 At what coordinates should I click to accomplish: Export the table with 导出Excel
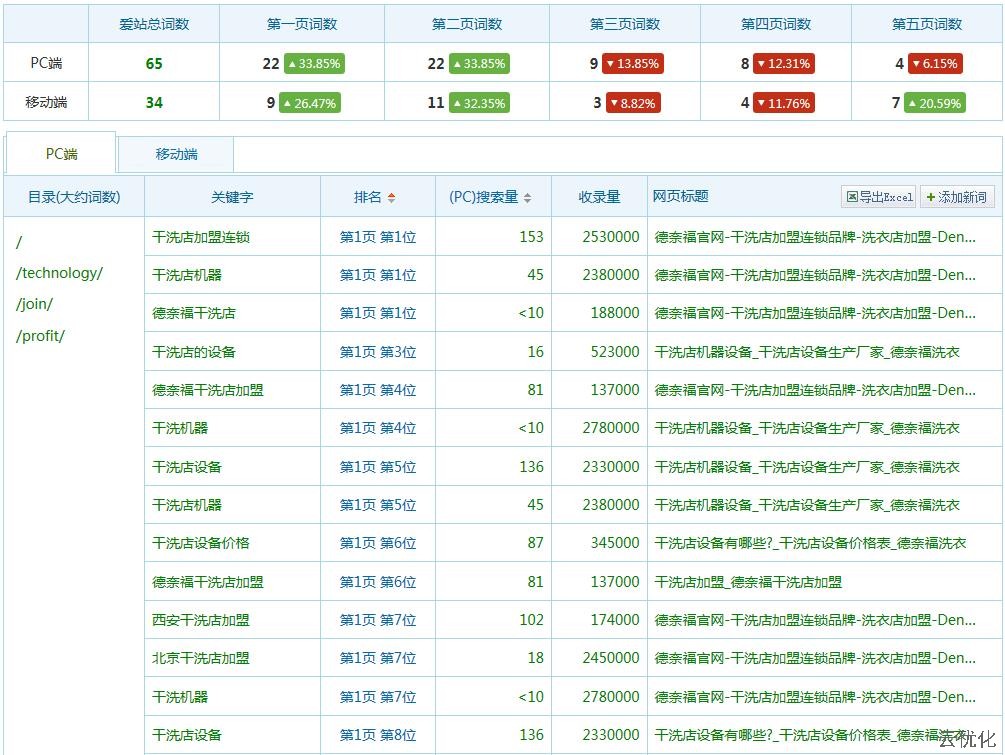pos(879,197)
